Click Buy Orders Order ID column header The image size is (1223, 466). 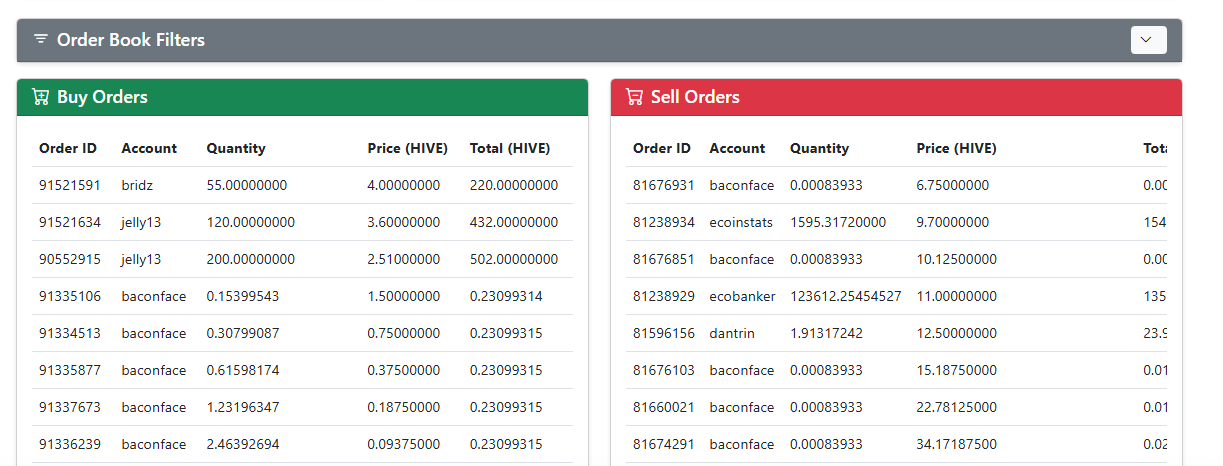68,148
